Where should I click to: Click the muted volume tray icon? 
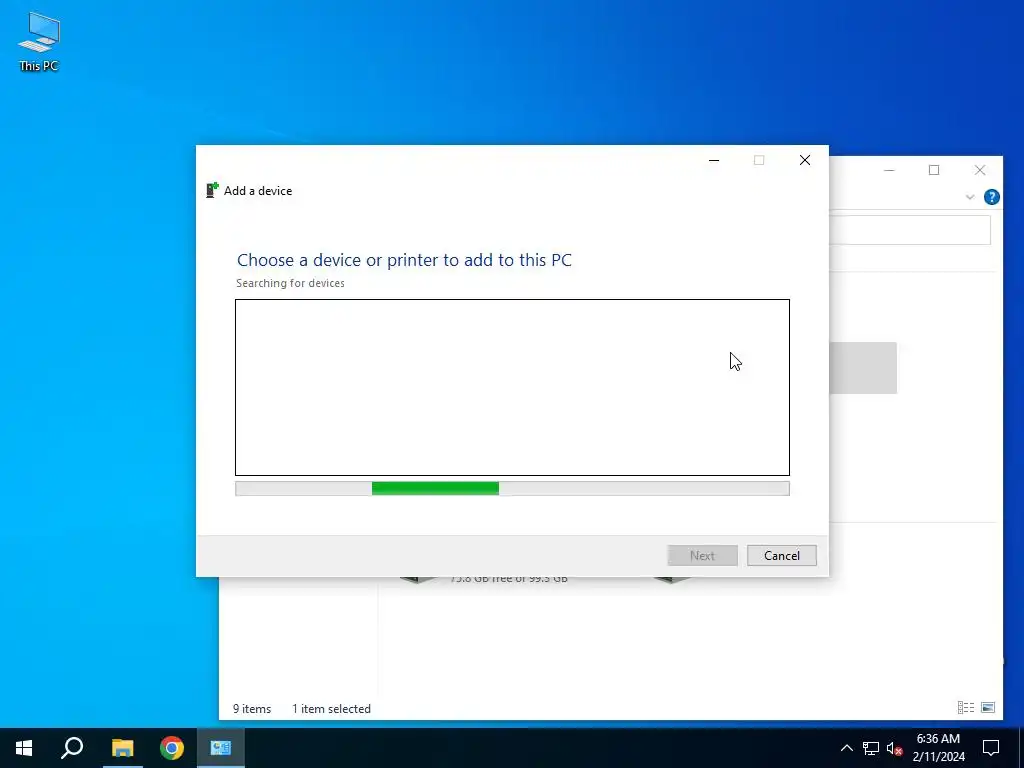pos(894,748)
